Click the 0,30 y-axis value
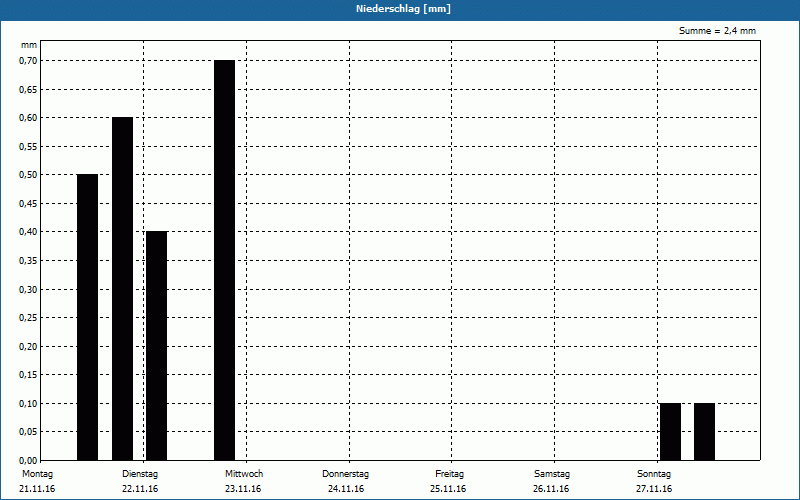 [28, 289]
